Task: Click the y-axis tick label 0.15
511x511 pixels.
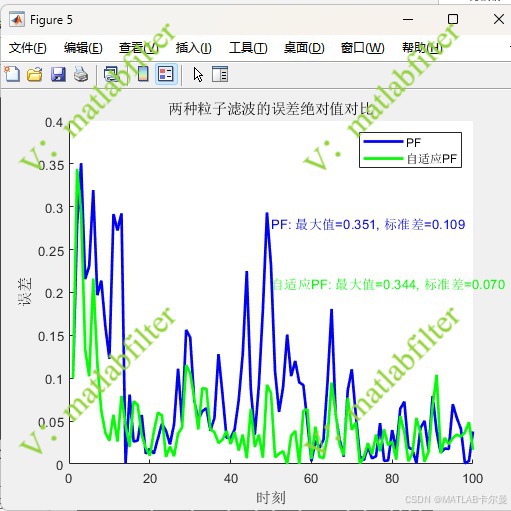Action: point(51,337)
